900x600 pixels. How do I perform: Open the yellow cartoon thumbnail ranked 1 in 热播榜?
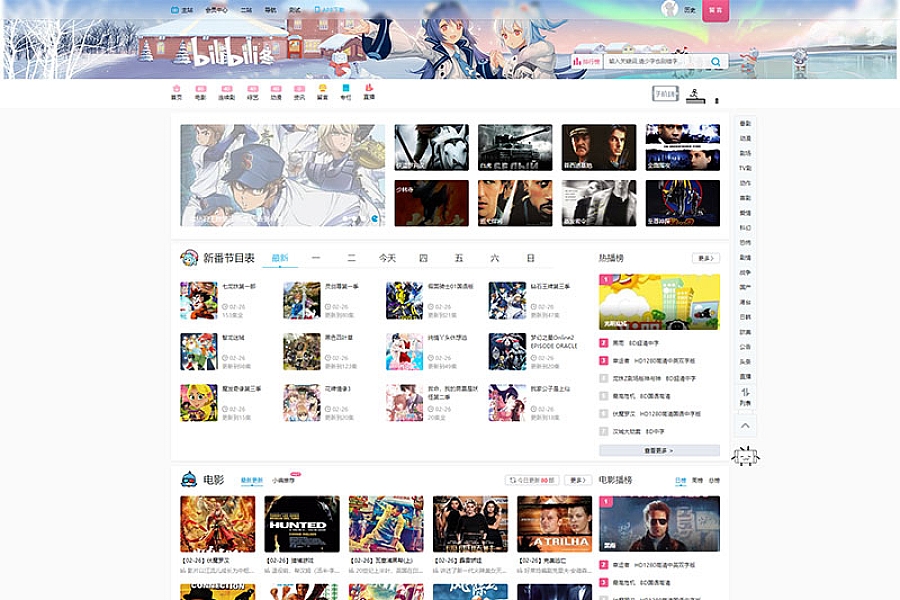[659, 302]
